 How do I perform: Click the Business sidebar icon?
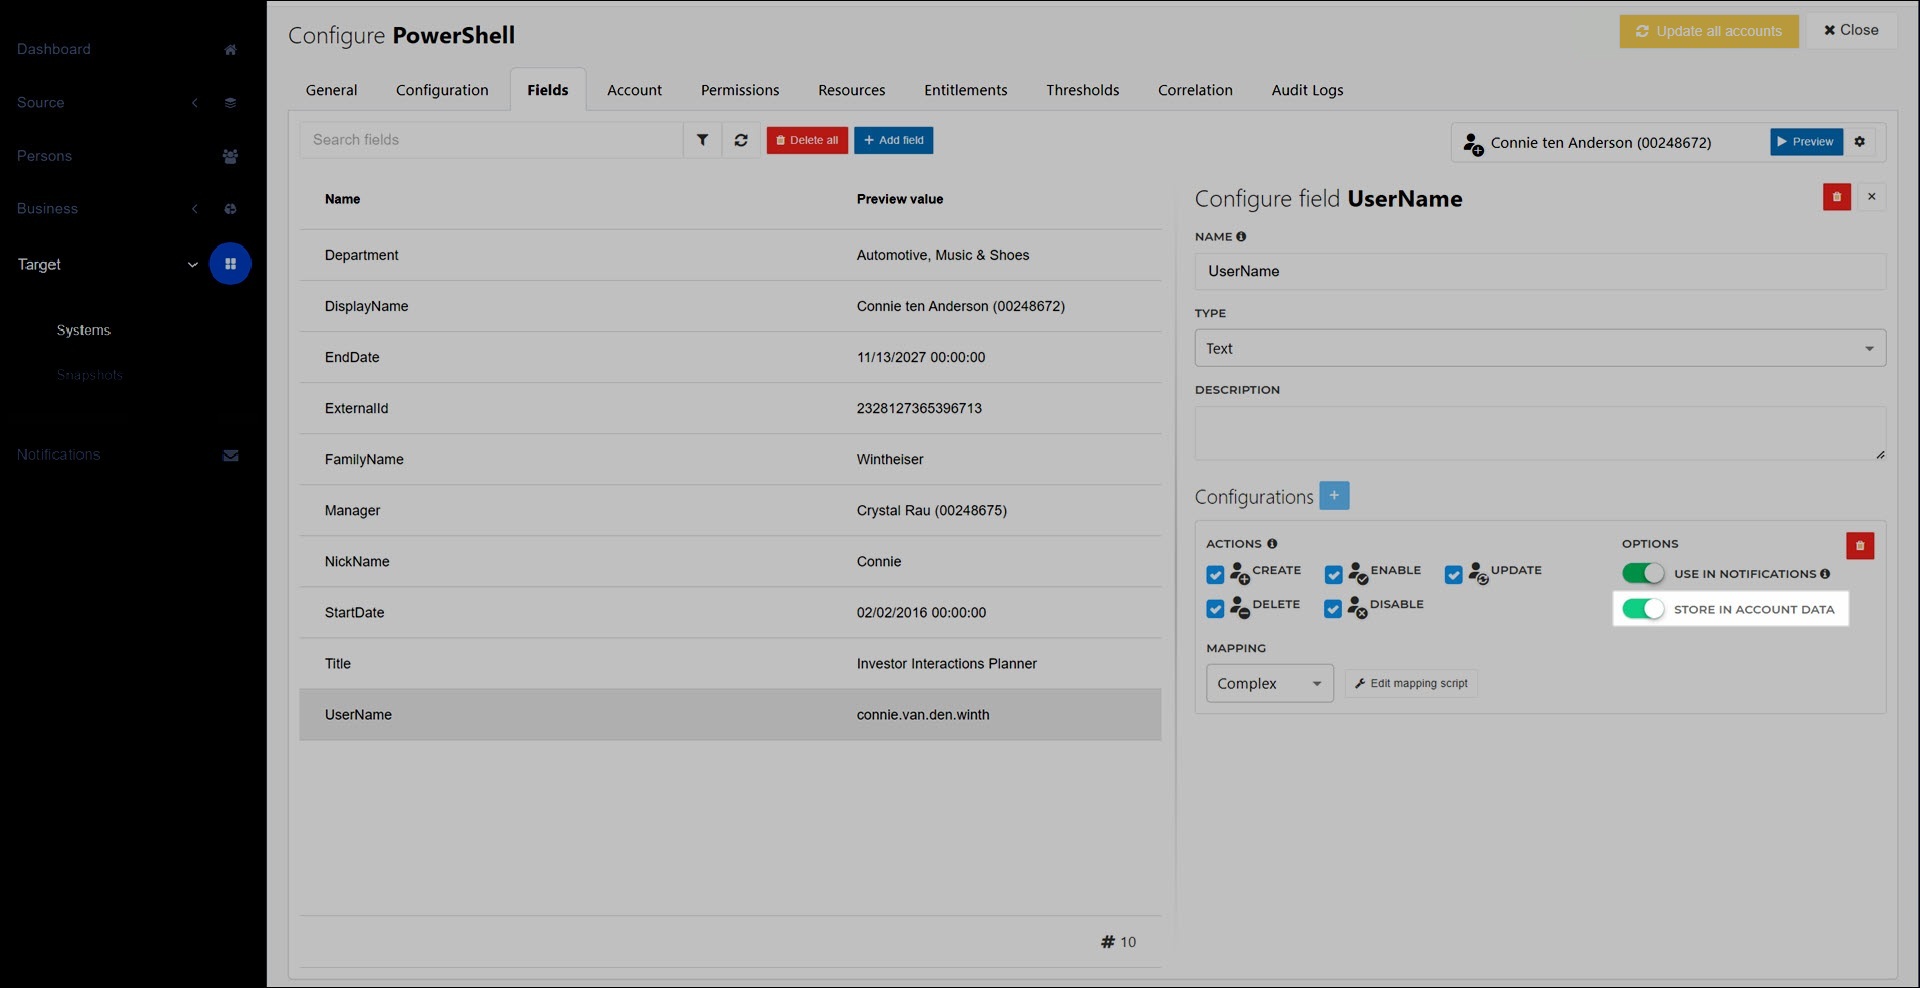click(230, 209)
